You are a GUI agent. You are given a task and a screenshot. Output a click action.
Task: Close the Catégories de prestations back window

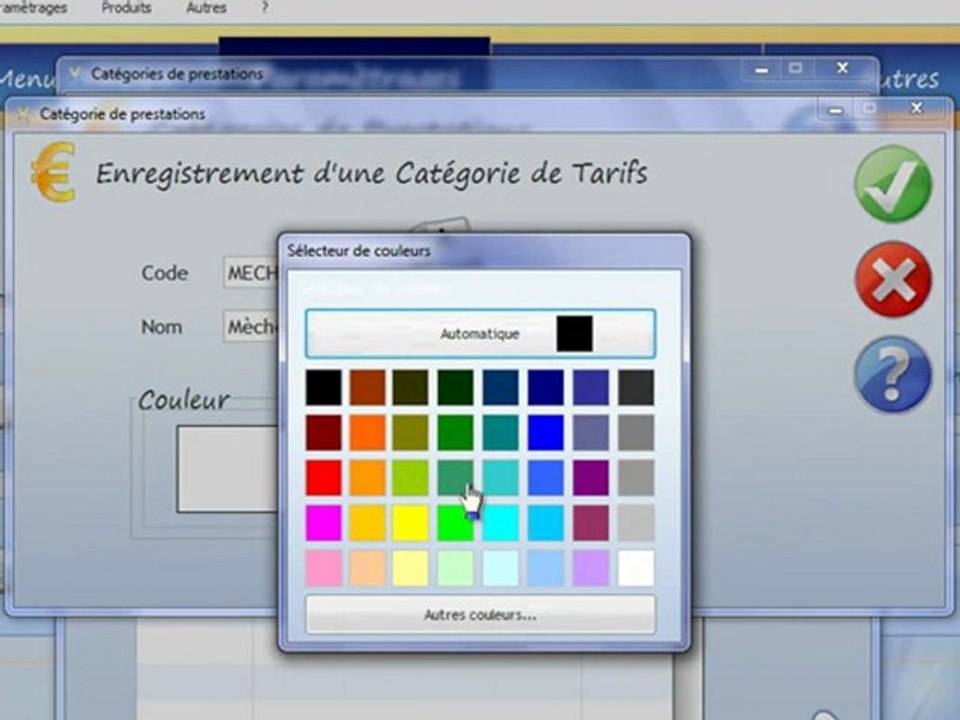coord(843,68)
